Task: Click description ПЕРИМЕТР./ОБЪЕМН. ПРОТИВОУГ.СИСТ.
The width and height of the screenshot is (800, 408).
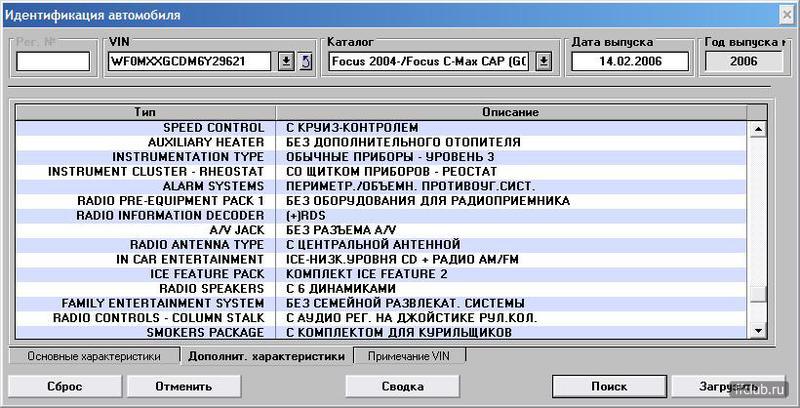Action: click(x=411, y=186)
